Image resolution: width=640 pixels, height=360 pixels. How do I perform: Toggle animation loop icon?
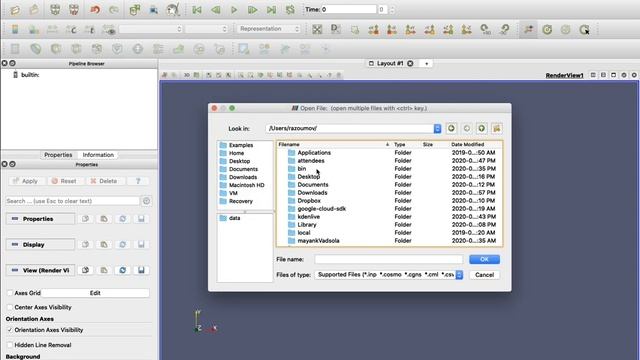pyautogui.click(x=290, y=10)
